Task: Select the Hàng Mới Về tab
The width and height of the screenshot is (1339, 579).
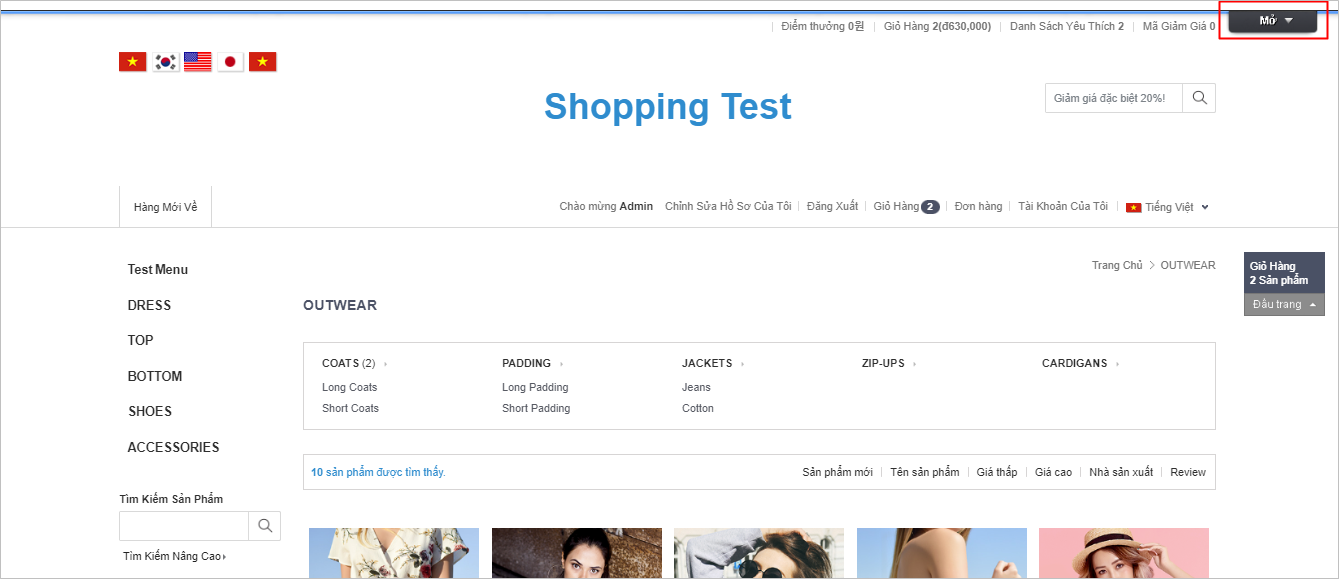Action: [x=165, y=207]
